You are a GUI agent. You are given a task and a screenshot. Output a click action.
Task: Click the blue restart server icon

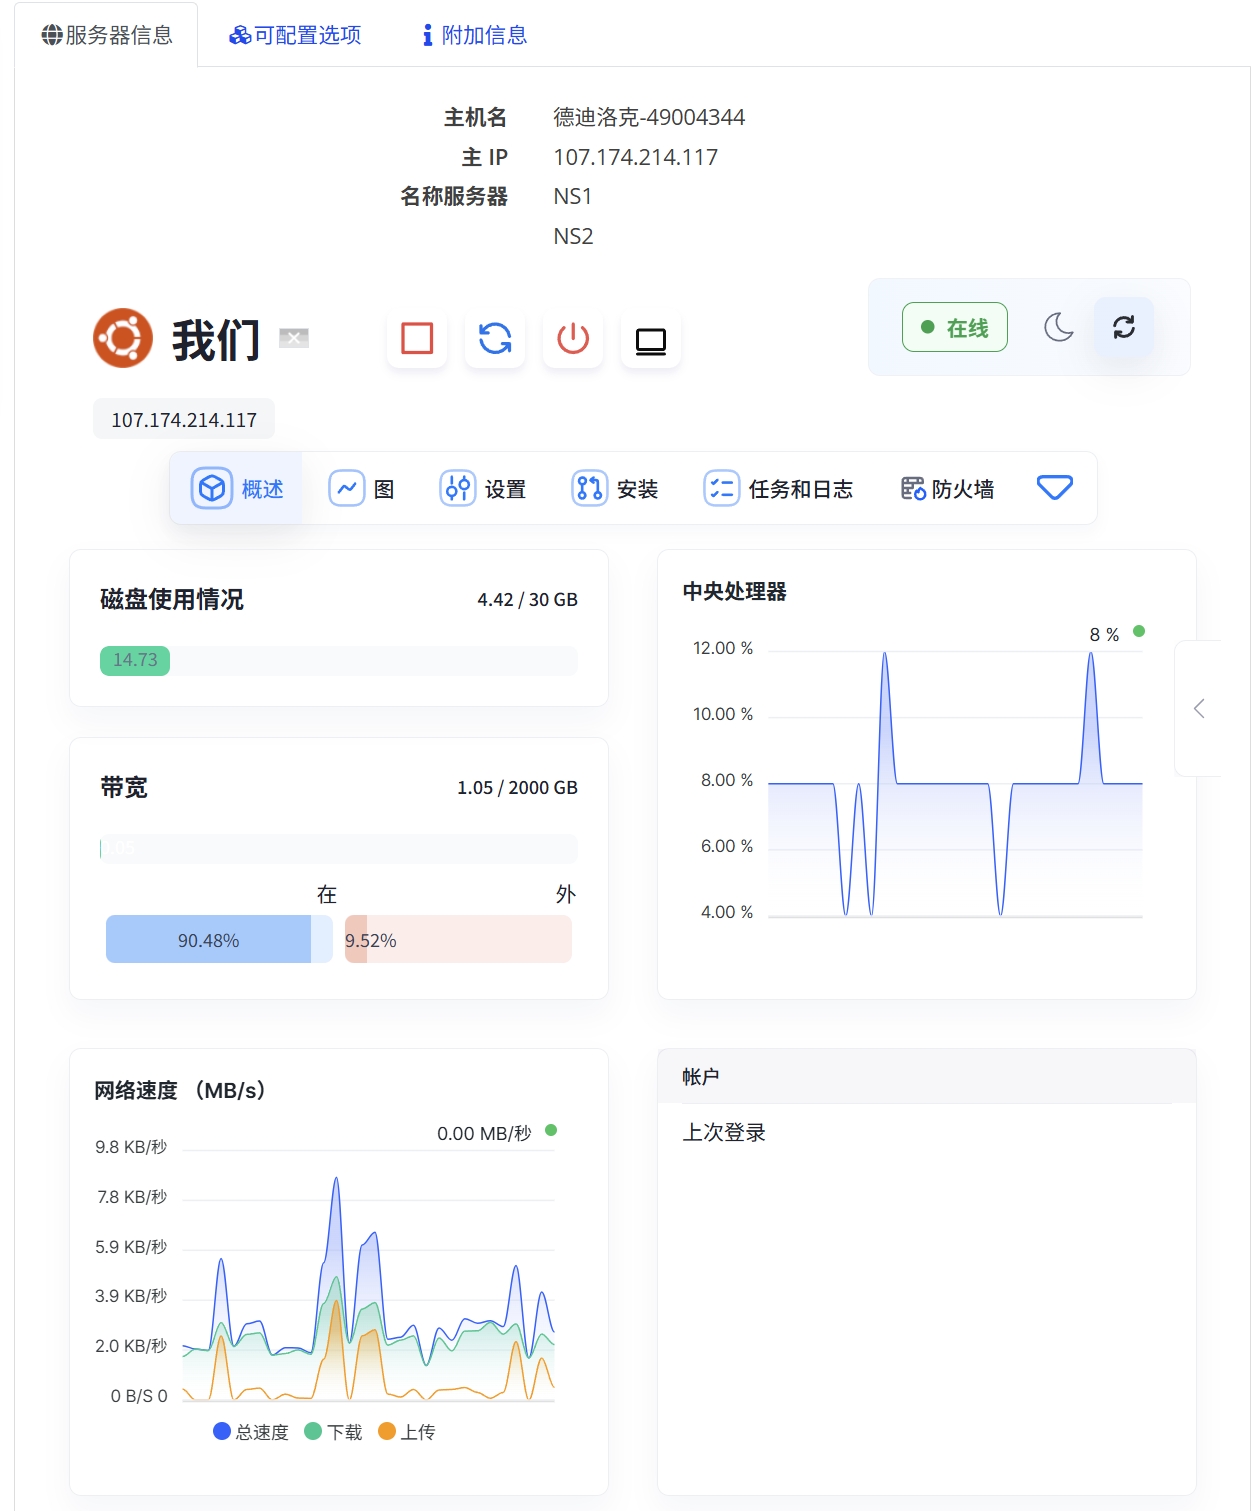495,339
